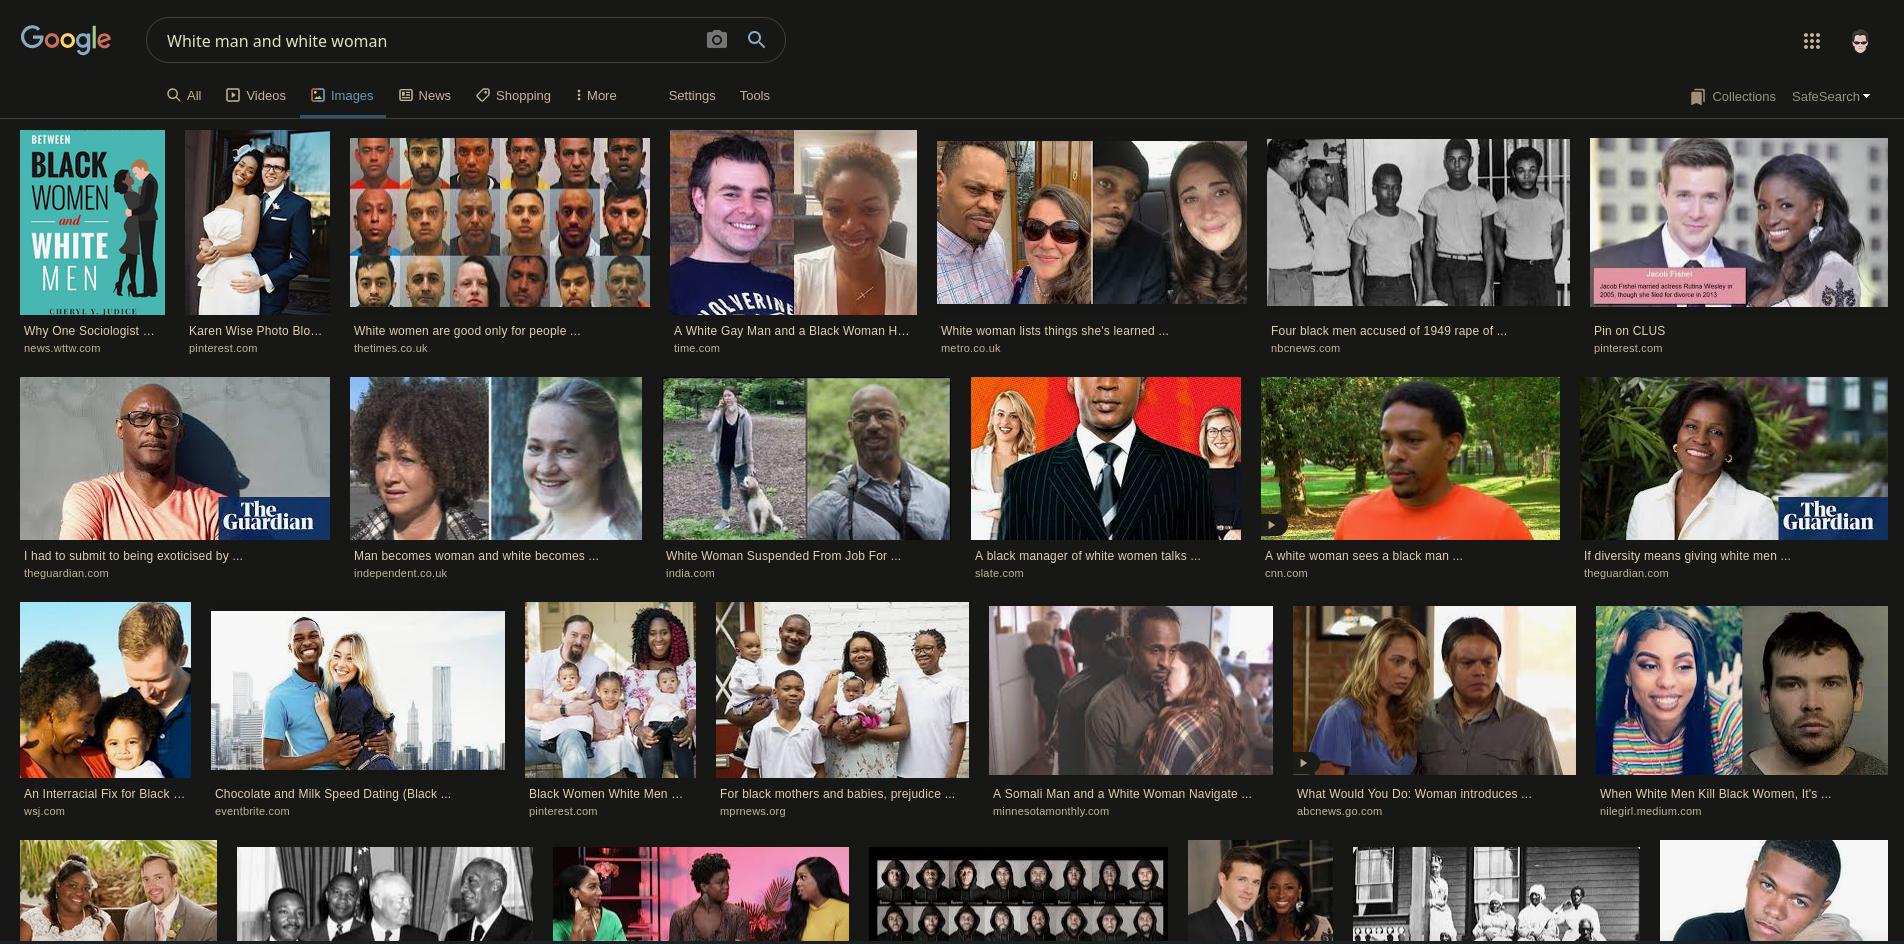Viewport: 1904px width, 944px height.
Task: Click the Google logo
Action: click(x=66, y=40)
